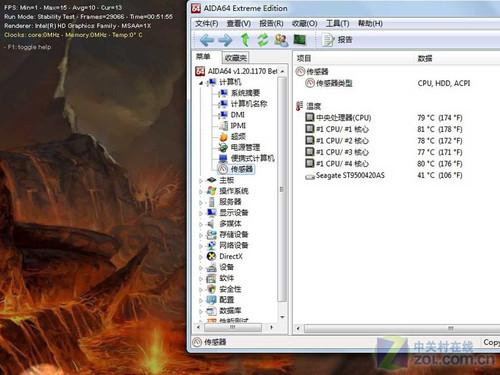Click the DirectX yellow X icon
The width and height of the screenshot is (500, 375).
pyautogui.click(x=212, y=256)
